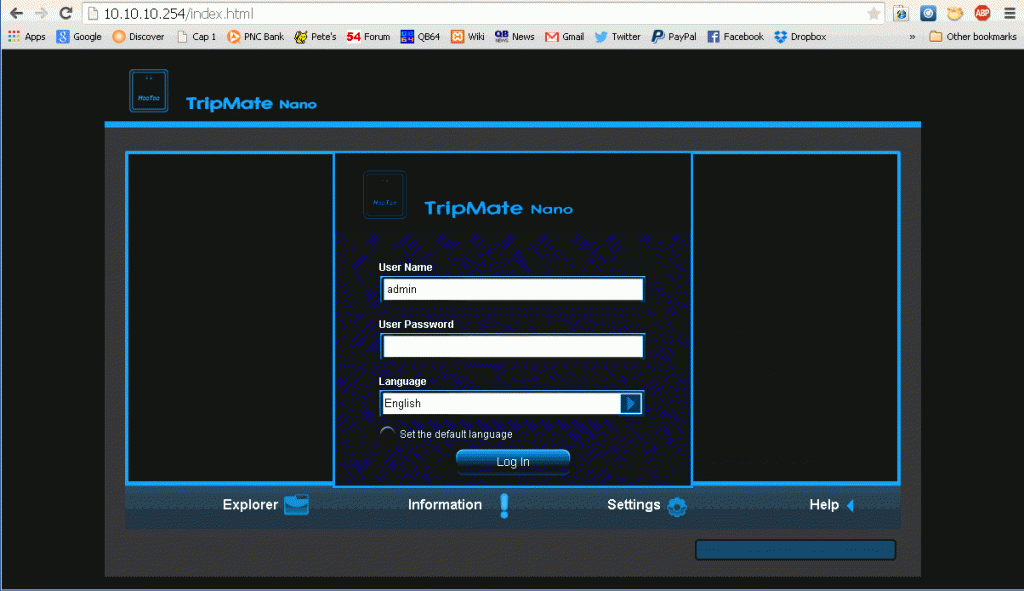Open the Language dropdown showing English

513,404
